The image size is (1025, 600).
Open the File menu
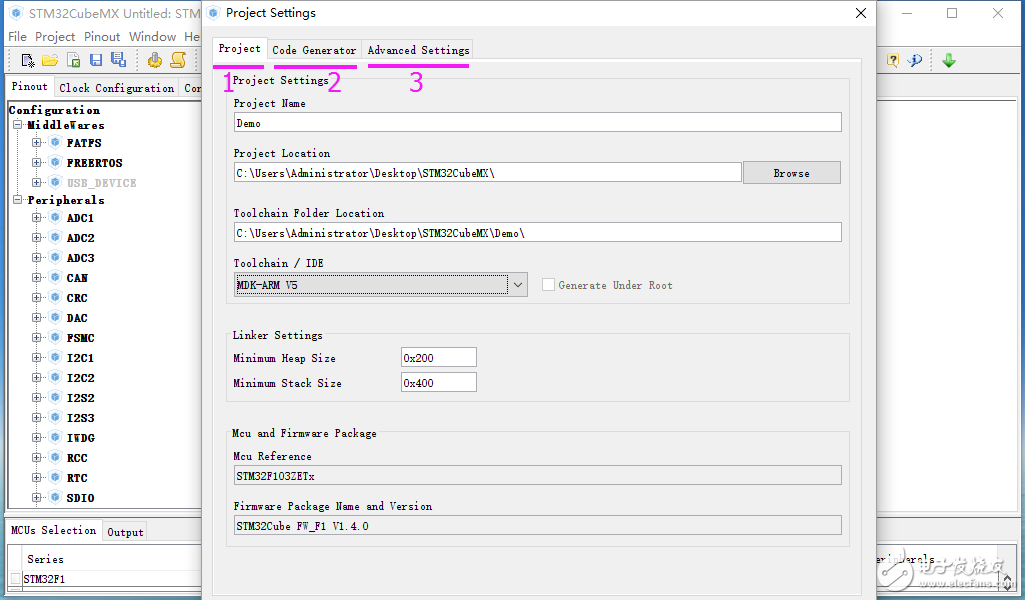coord(18,37)
